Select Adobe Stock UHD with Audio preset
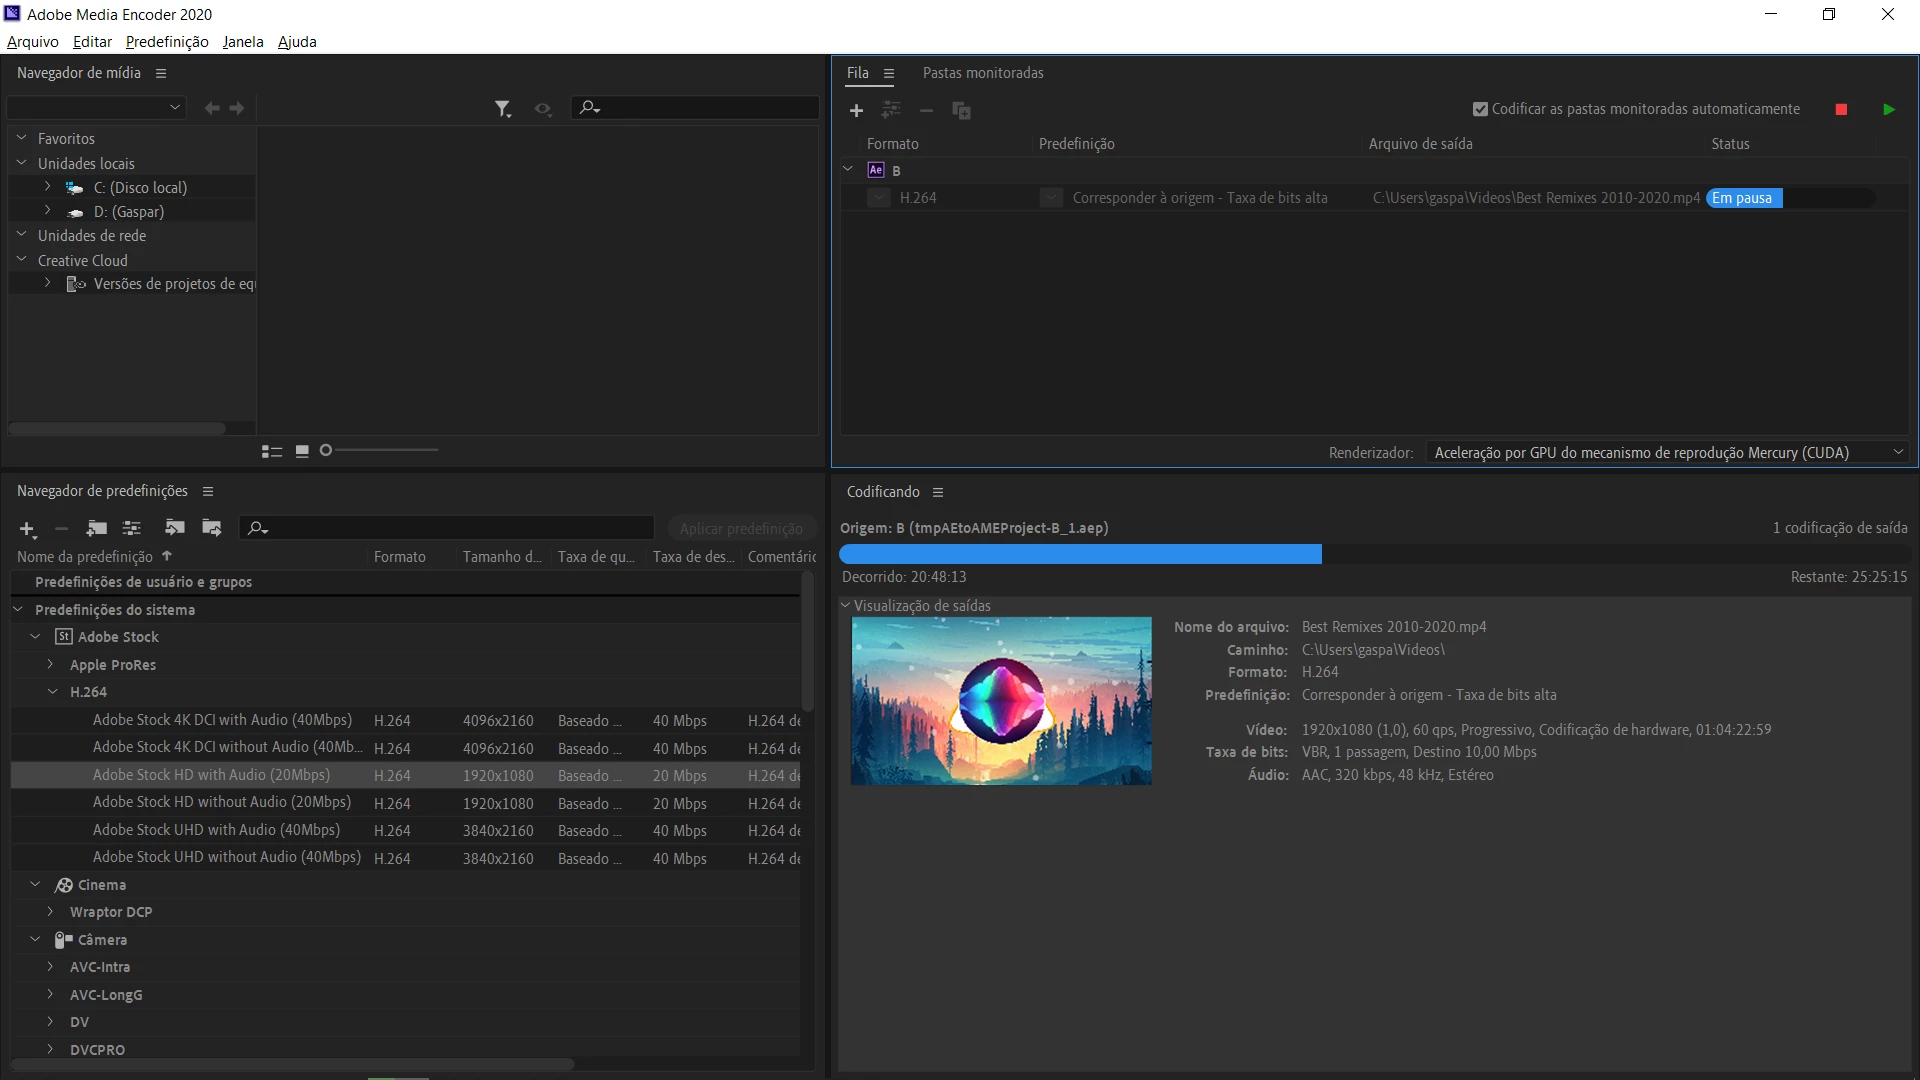Viewport: 1920px width, 1080px height. click(216, 830)
